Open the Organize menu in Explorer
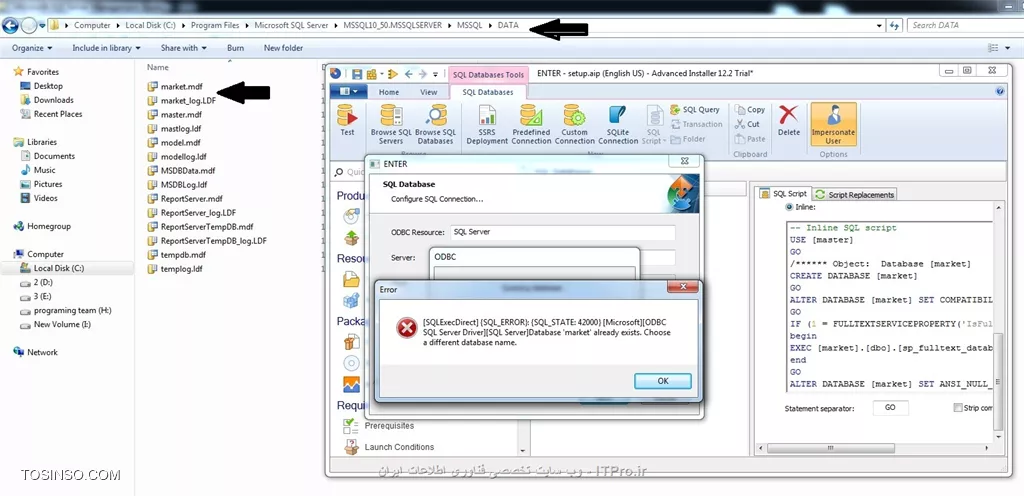The image size is (1024, 496). tap(32, 48)
